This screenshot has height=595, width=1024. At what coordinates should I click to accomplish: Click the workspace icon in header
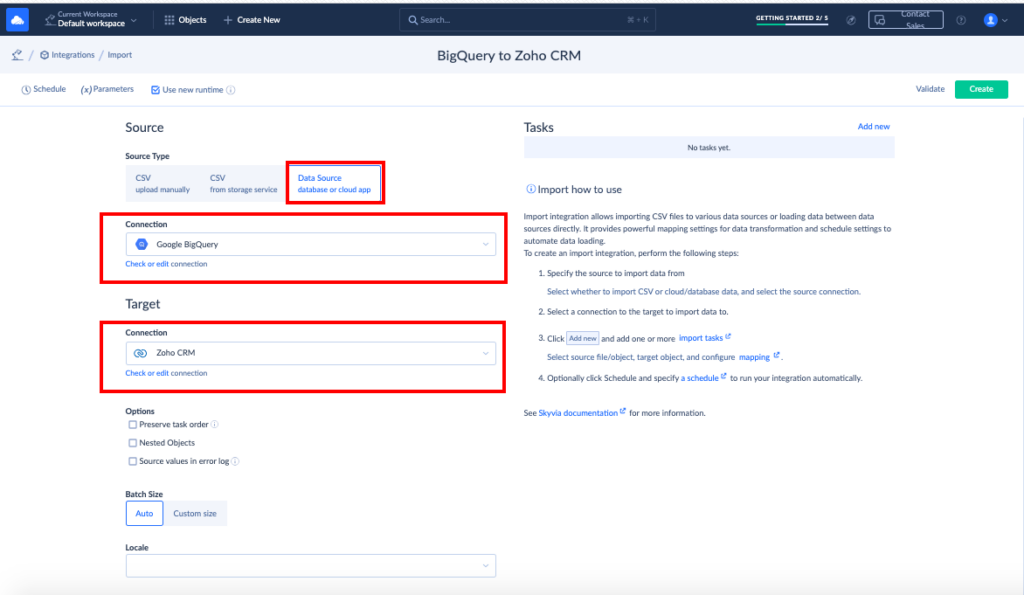point(50,20)
